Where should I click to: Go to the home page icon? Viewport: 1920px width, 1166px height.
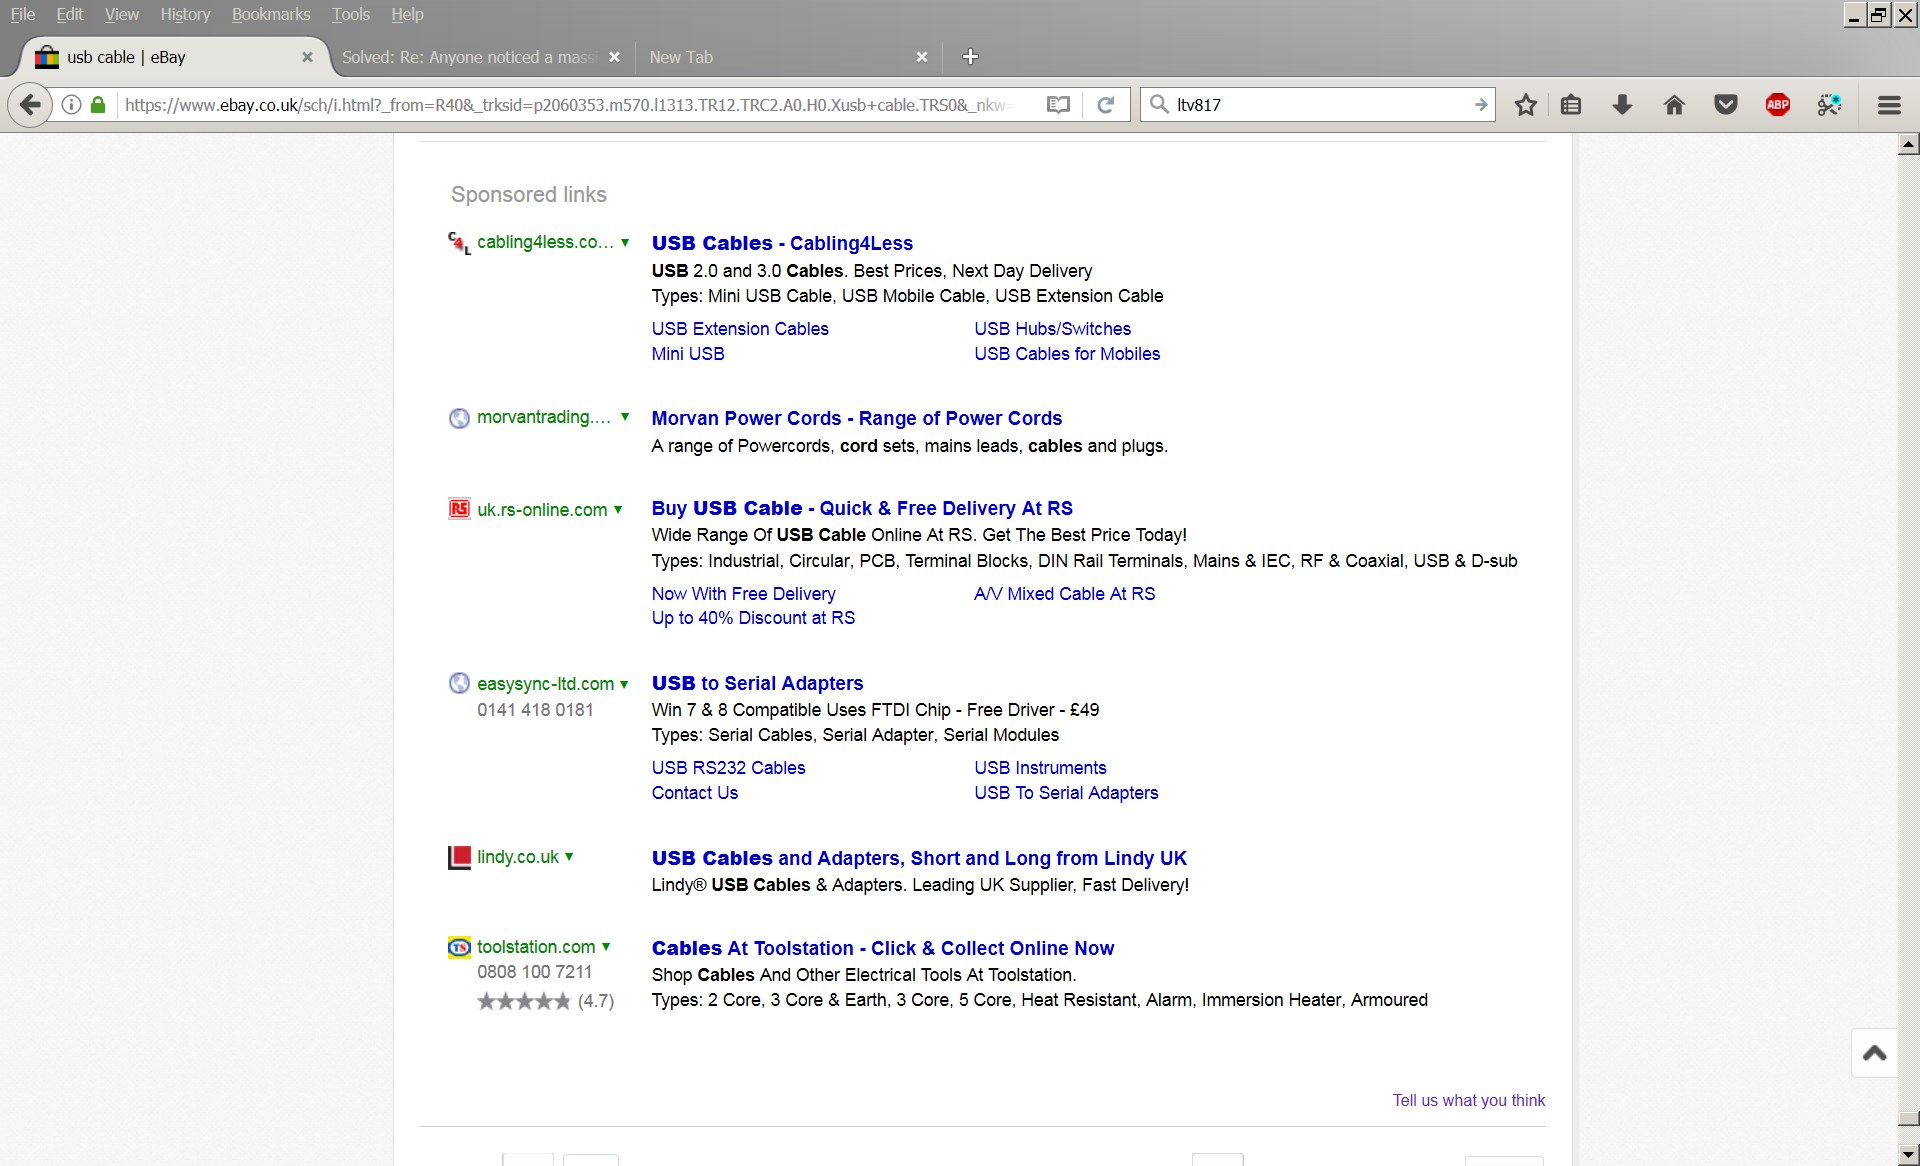point(1674,104)
